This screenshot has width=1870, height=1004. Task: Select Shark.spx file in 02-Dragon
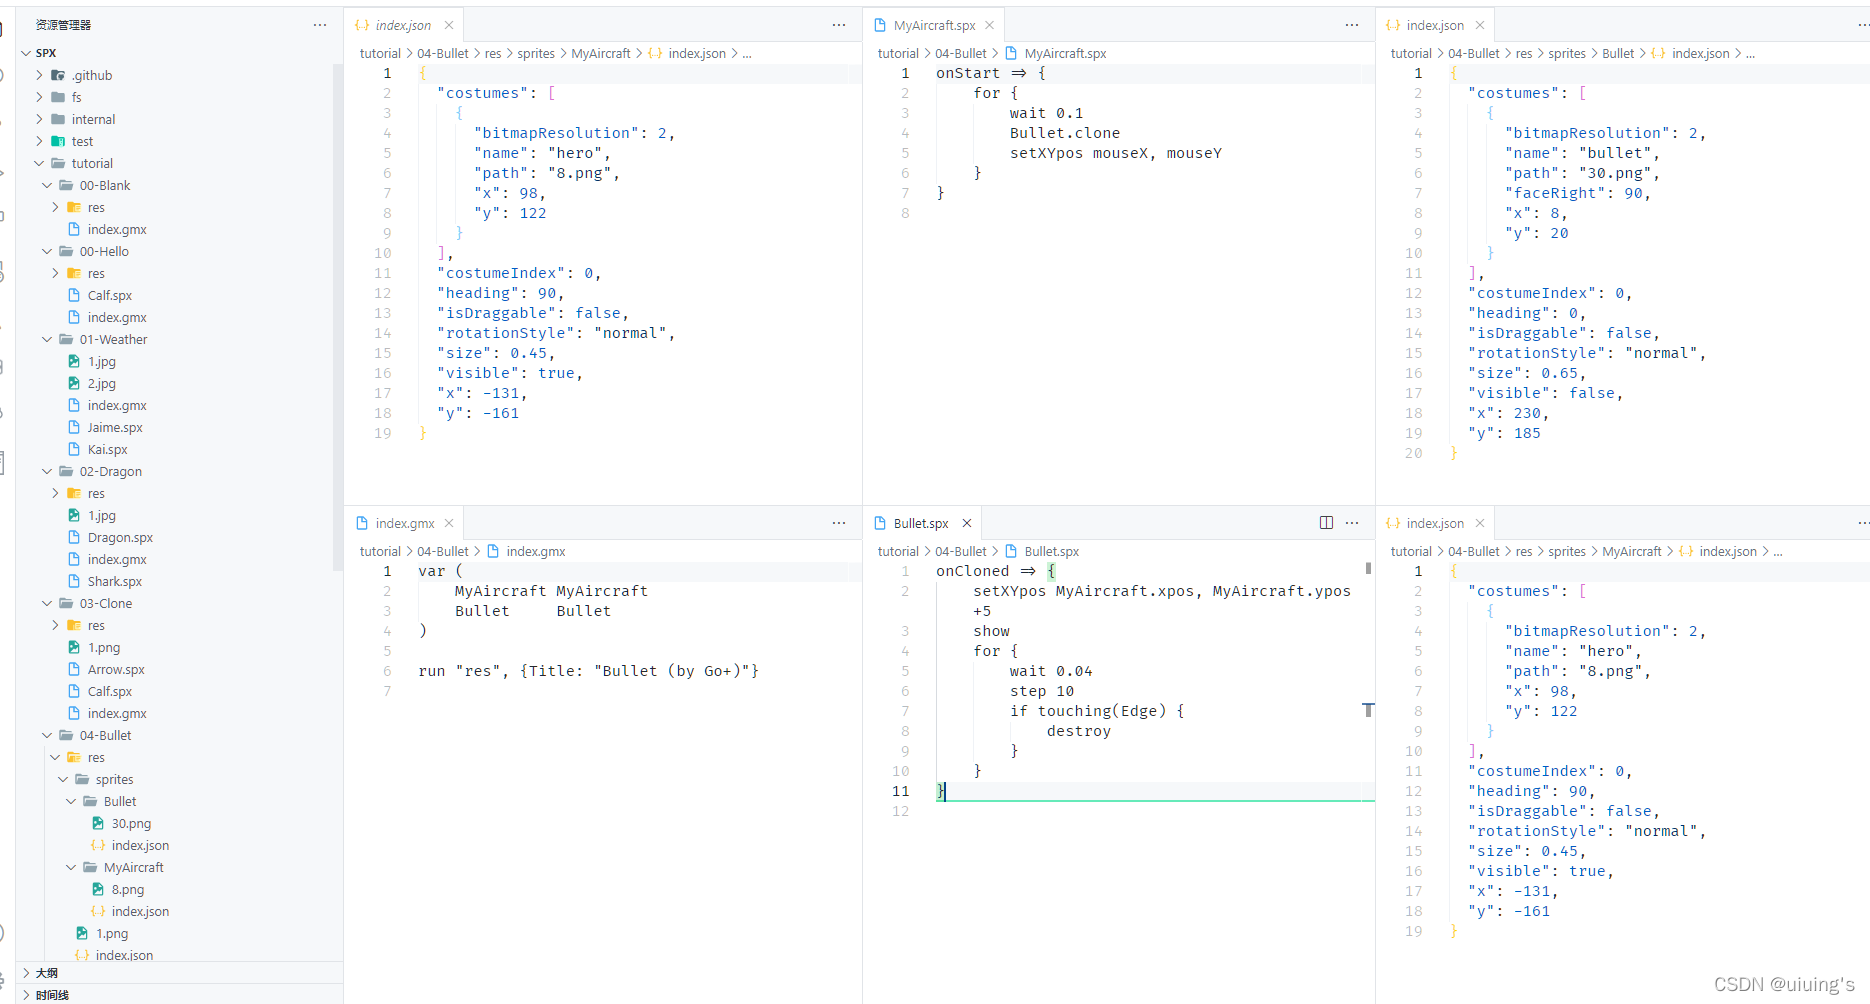click(114, 581)
